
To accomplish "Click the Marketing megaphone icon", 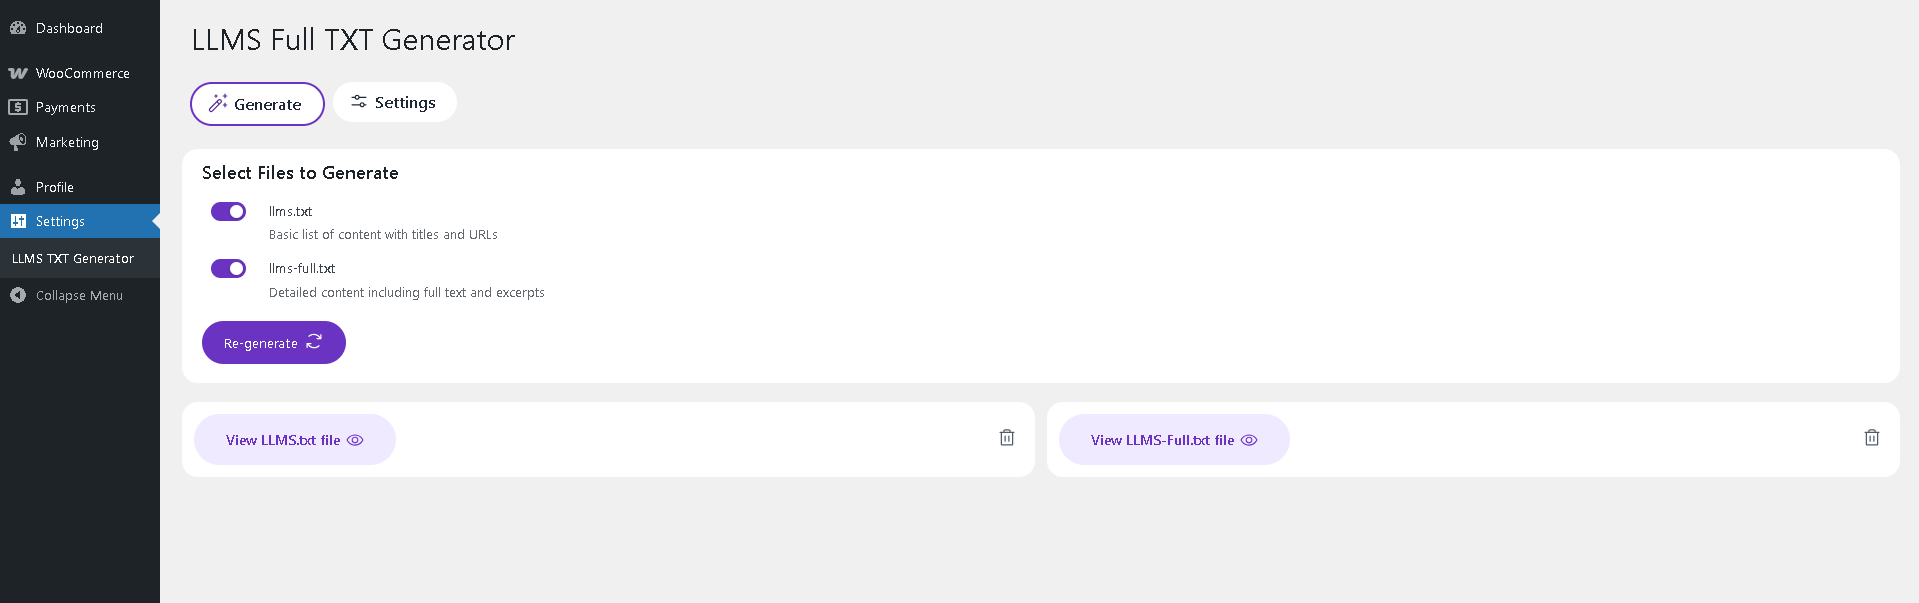I will pos(17,142).
